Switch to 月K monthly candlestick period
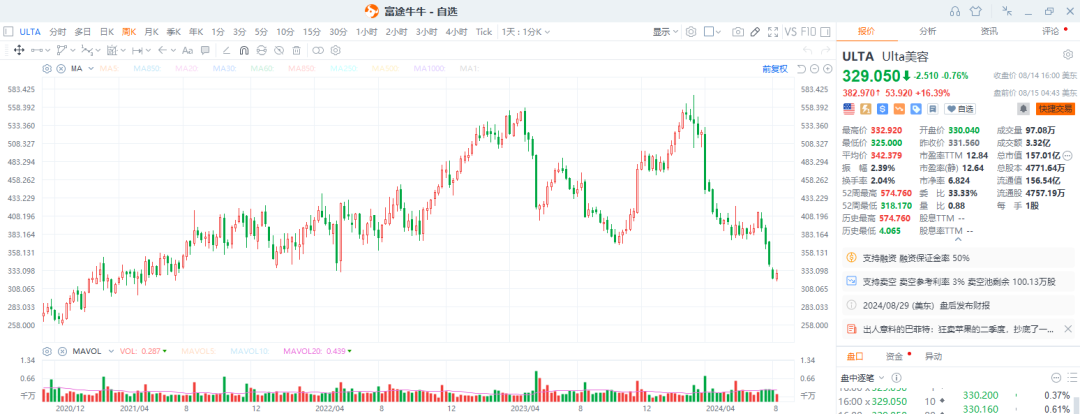This screenshot has height=414, width=1080. click(x=151, y=32)
